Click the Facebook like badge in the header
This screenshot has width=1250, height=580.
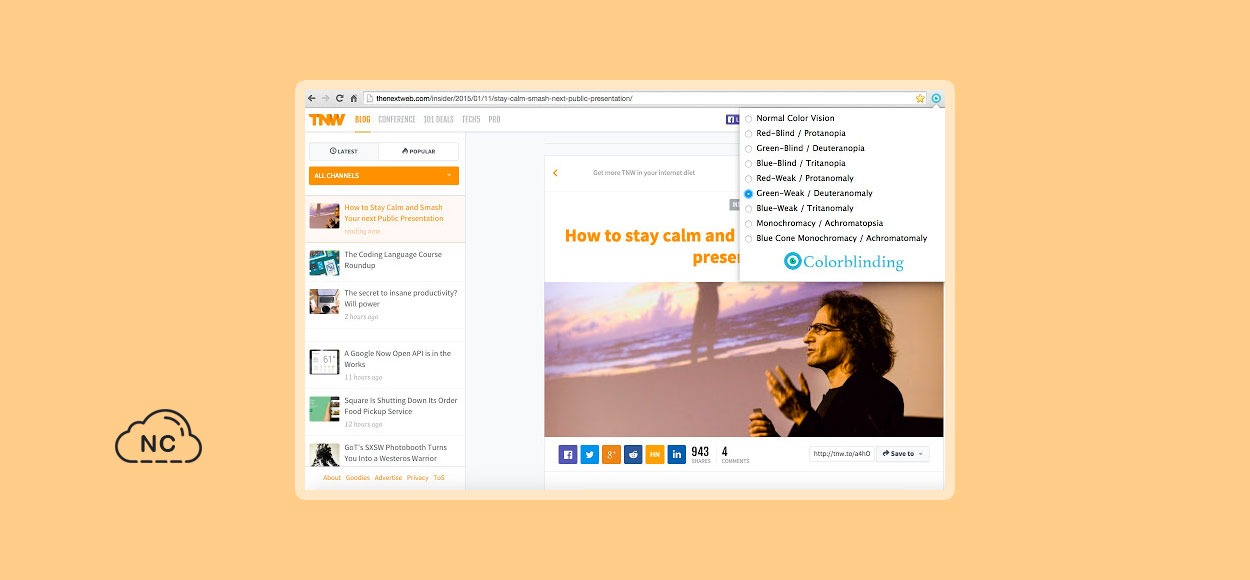pos(733,120)
